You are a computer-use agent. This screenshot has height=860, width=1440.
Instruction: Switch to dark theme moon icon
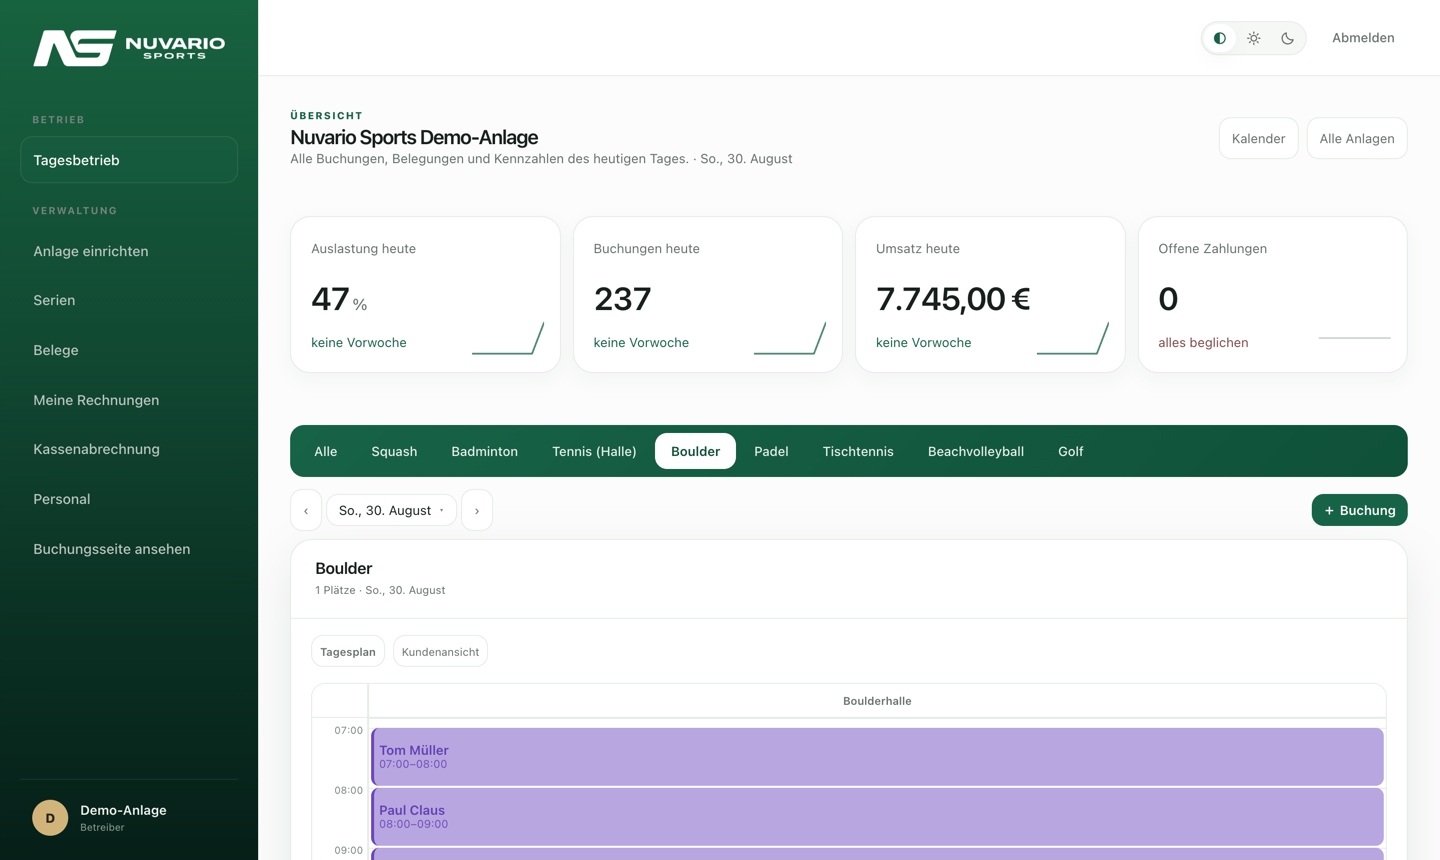(1288, 38)
